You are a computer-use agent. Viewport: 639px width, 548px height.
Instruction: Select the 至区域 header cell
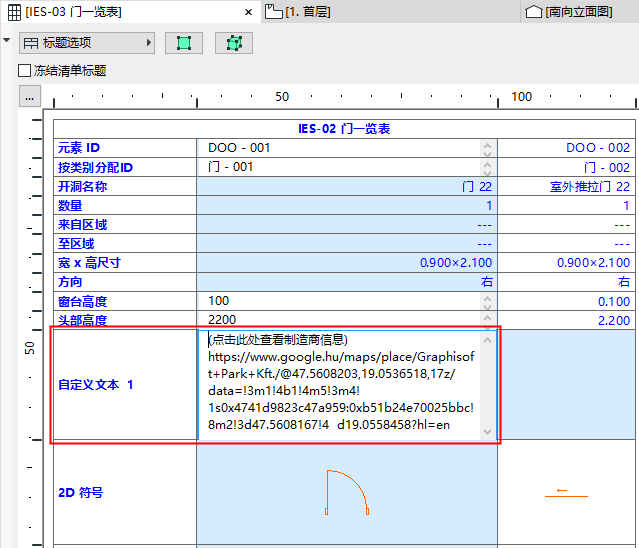[x=125, y=244]
